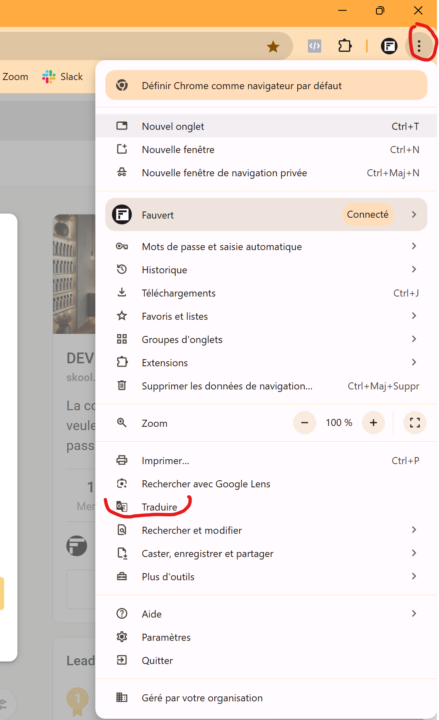Click the incognito private window icon
The width and height of the screenshot is (439, 720).
pos(122,173)
